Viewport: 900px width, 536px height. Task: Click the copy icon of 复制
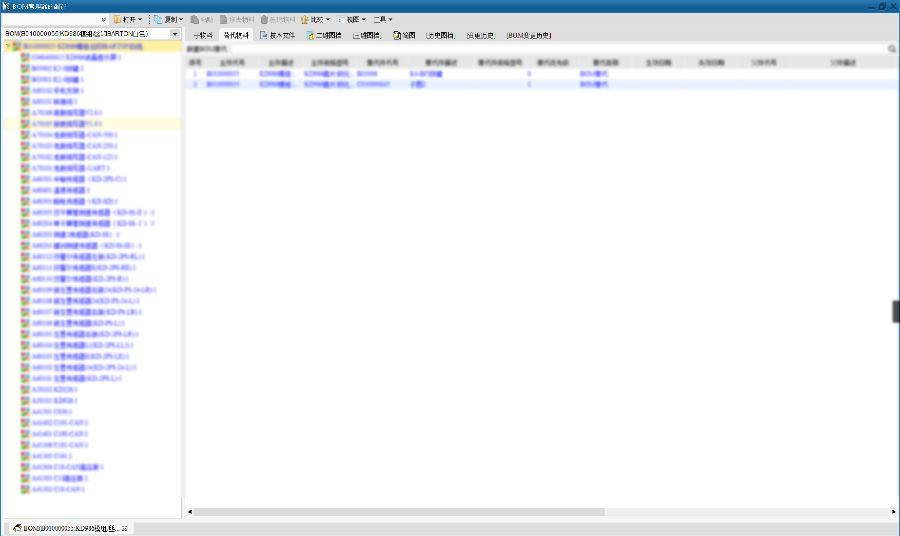pyautogui.click(x=158, y=20)
